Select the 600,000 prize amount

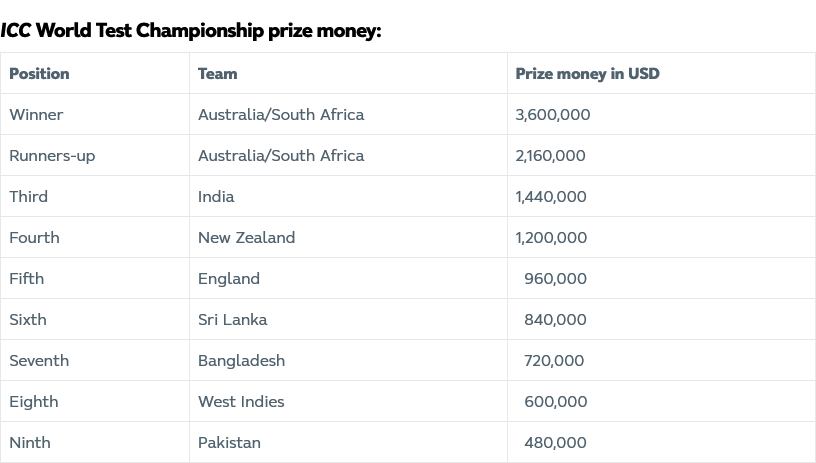pos(555,402)
